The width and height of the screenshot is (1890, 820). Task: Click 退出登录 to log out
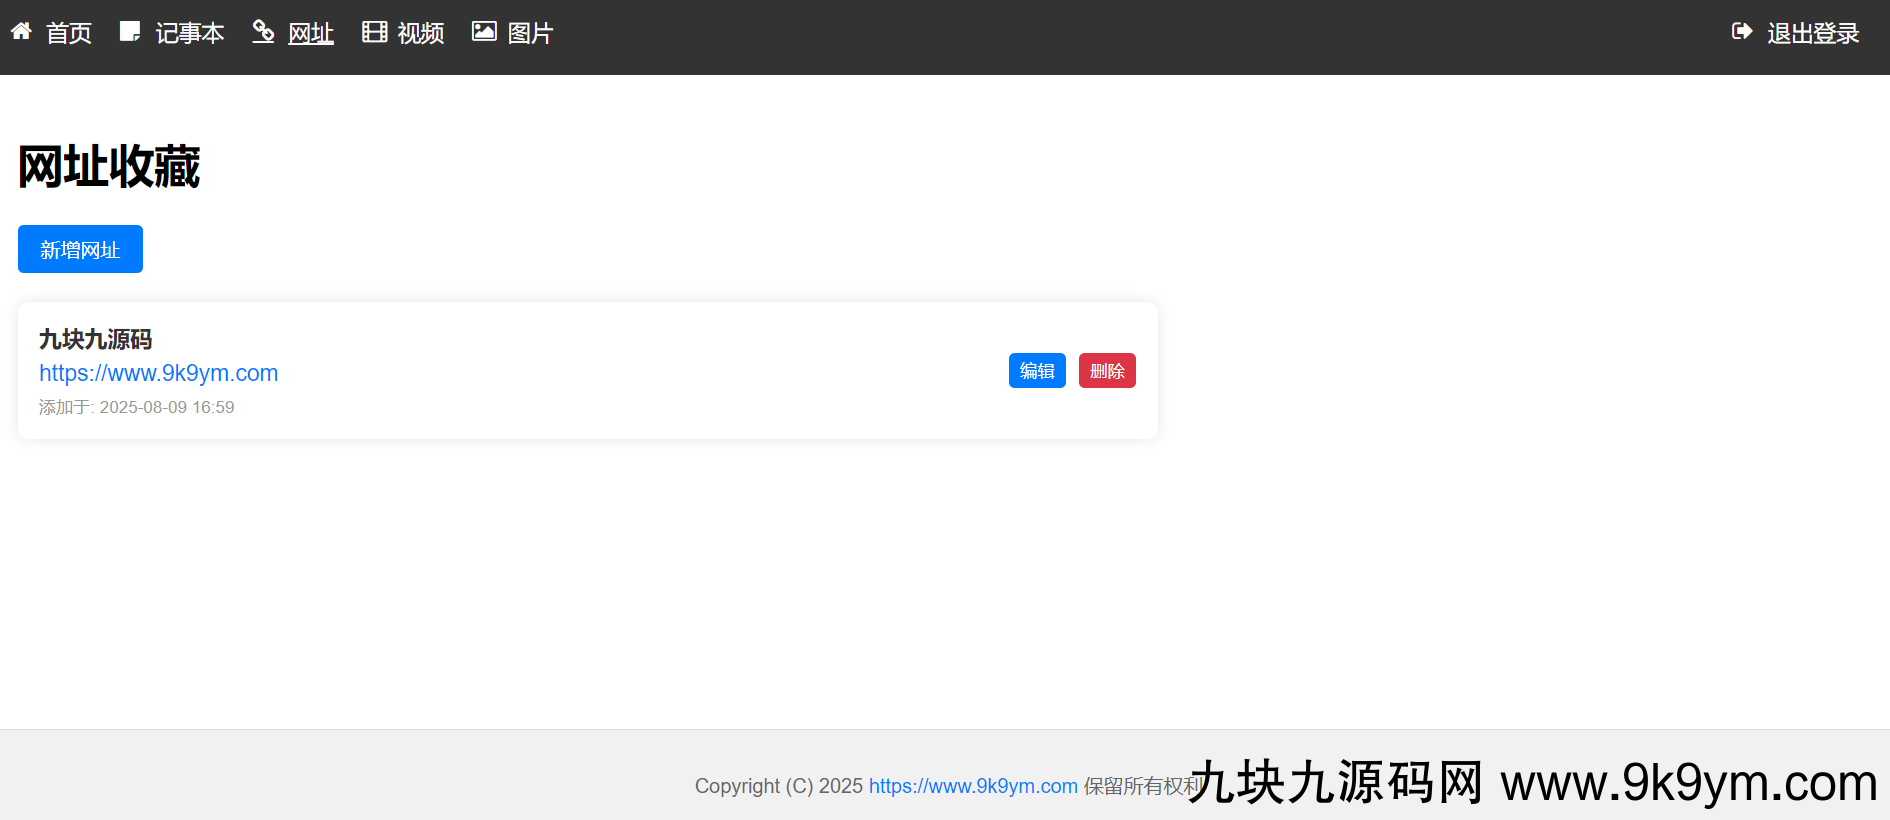[x=1812, y=34]
